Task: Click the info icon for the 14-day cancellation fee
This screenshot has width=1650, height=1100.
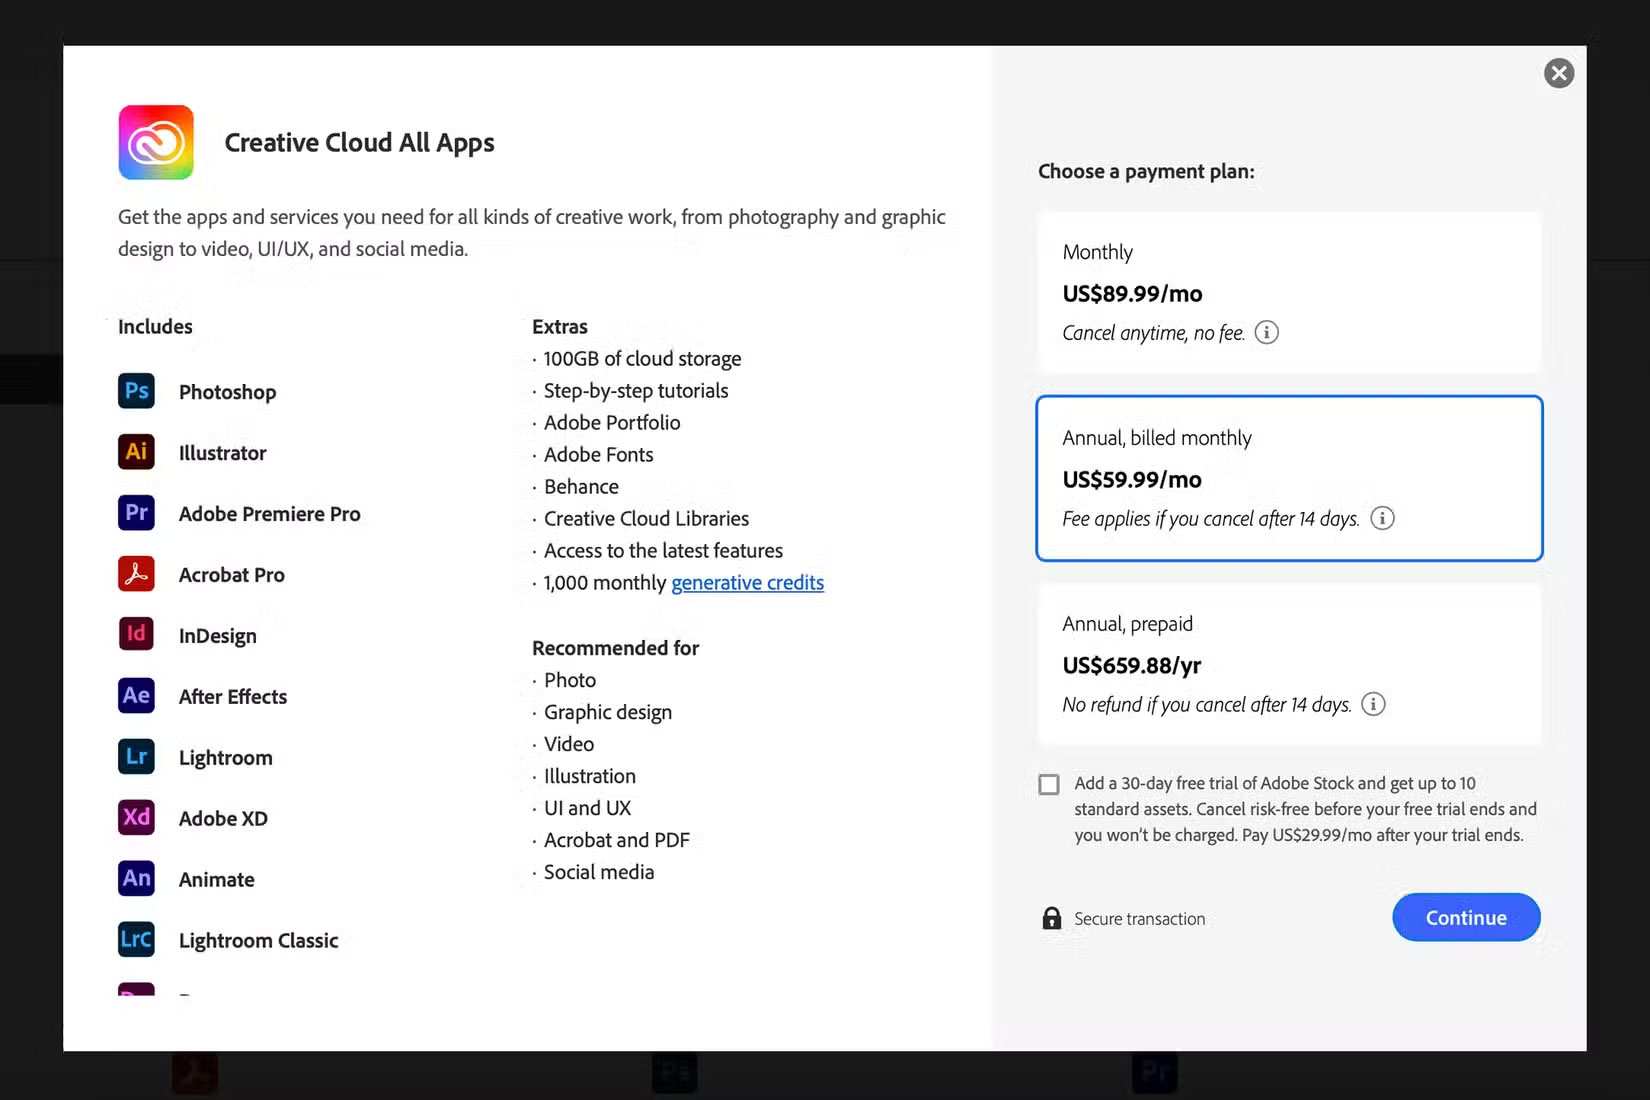Action: (1383, 518)
